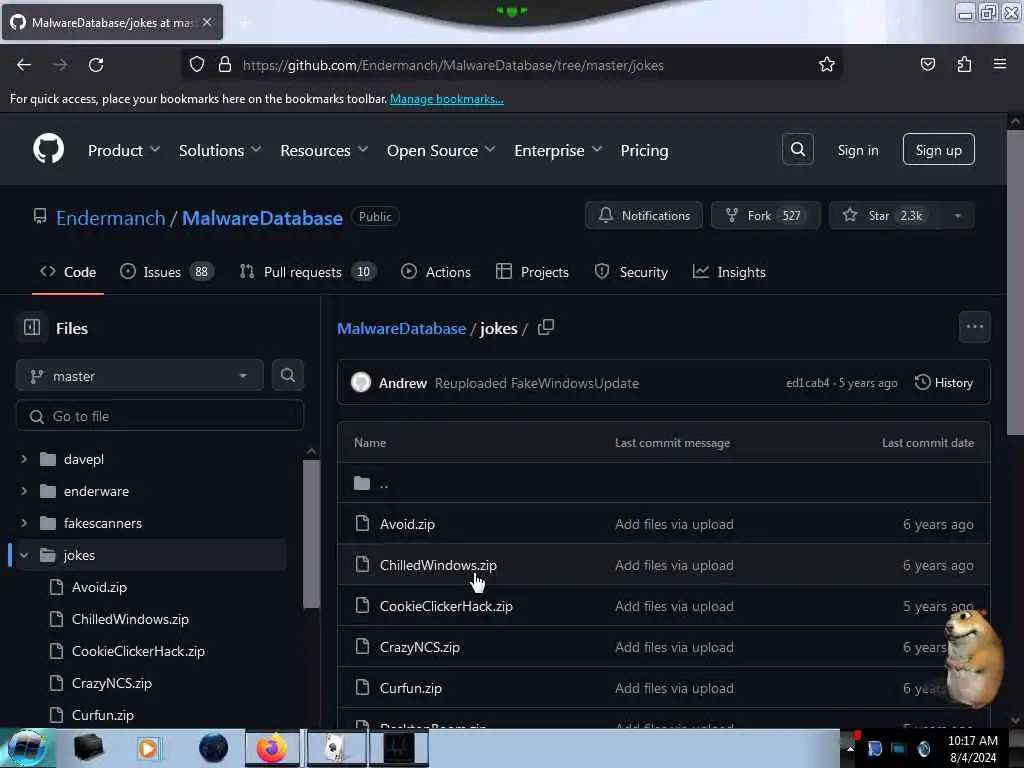The image size is (1024, 768).
Task: Collapse file tree with side panel icon
Action: coord(32,327)
